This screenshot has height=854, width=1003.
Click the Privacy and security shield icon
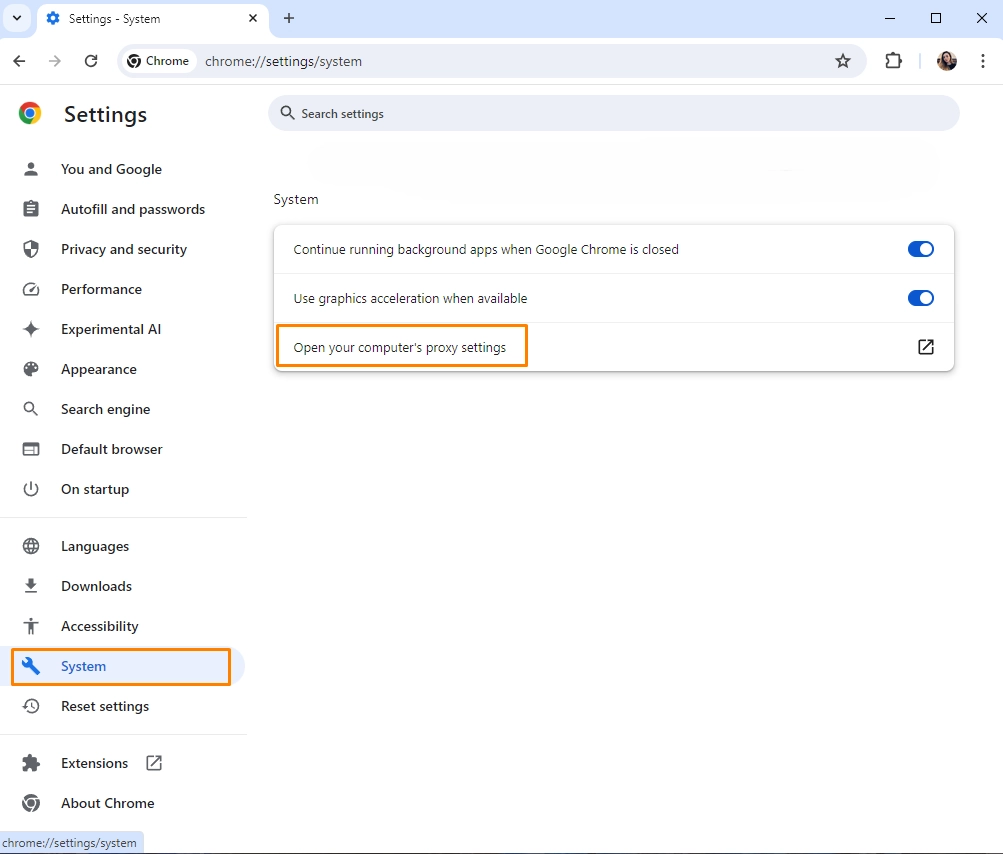[x=31, y=249]
